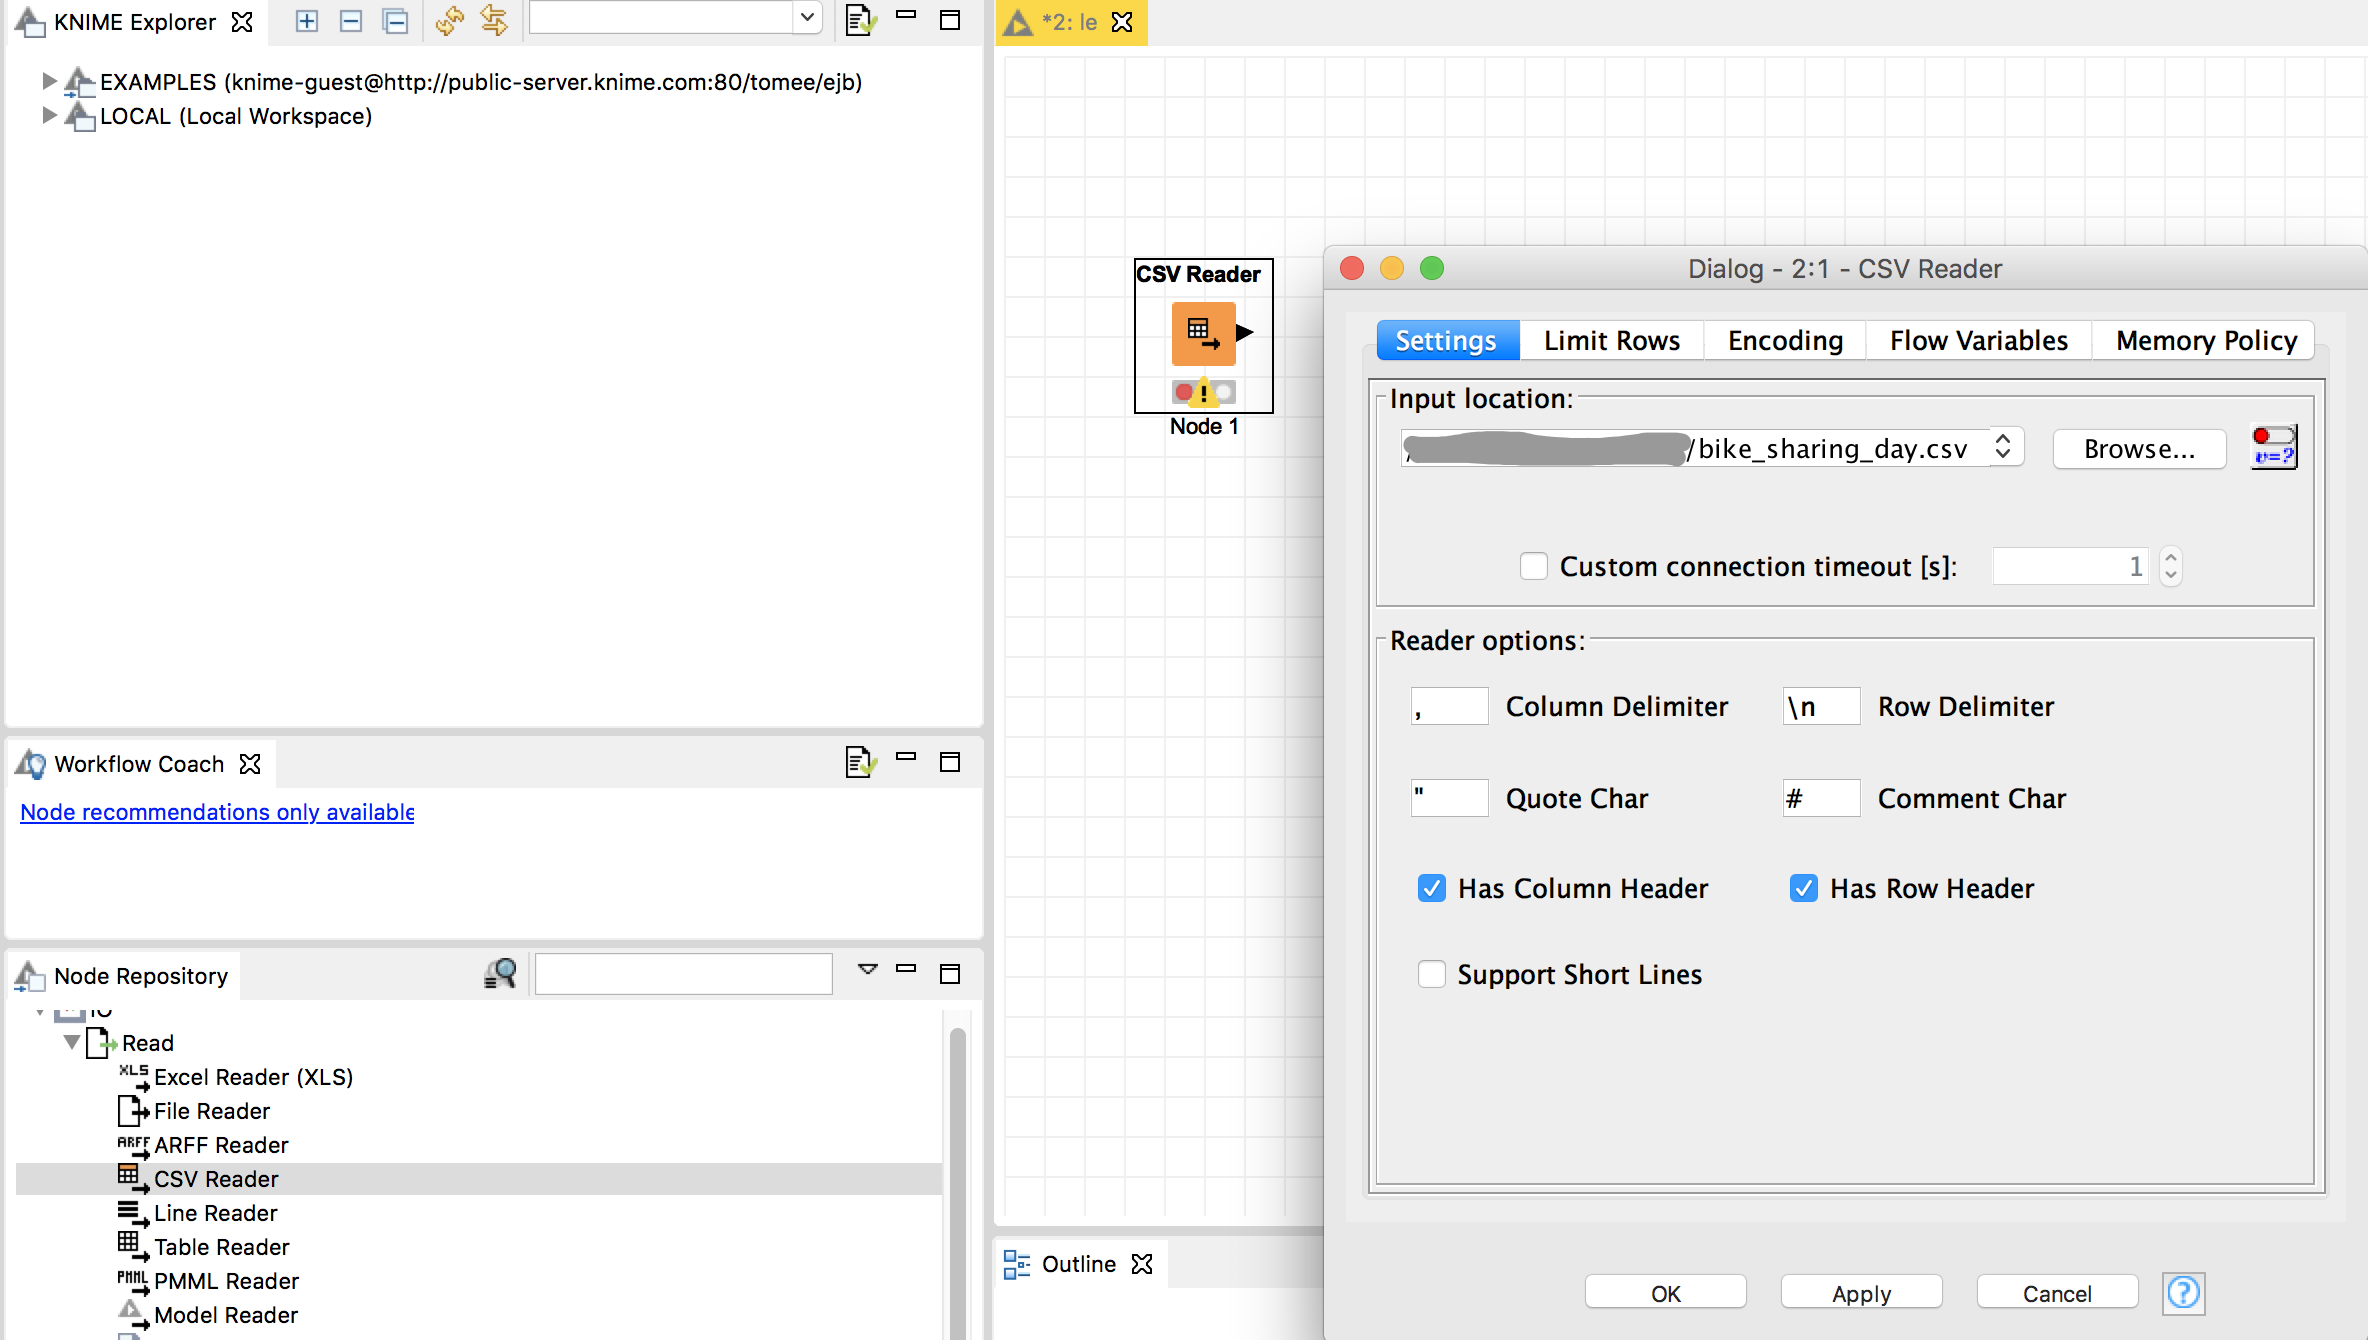Image resolution: width=2368 pixels, height=1340 pixels.
Task: Enable Custom connection timeout checkbox
Action: click(x=1533, y=566)
